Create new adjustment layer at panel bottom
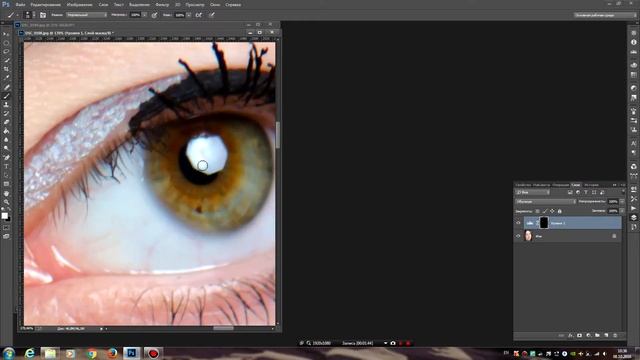 [x=588, y=335]
